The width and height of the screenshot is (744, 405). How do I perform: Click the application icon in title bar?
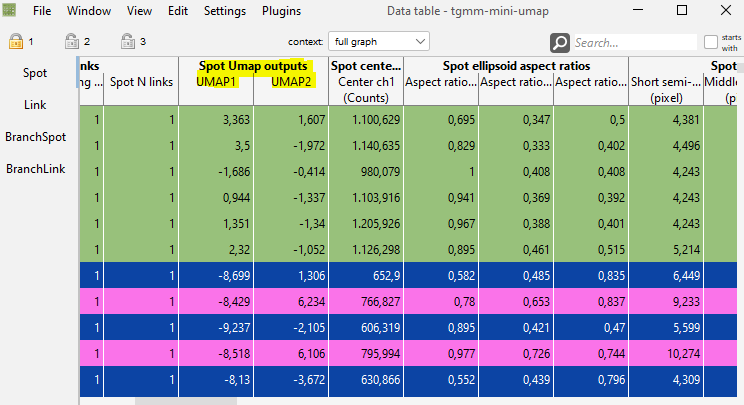click(9, 10)
